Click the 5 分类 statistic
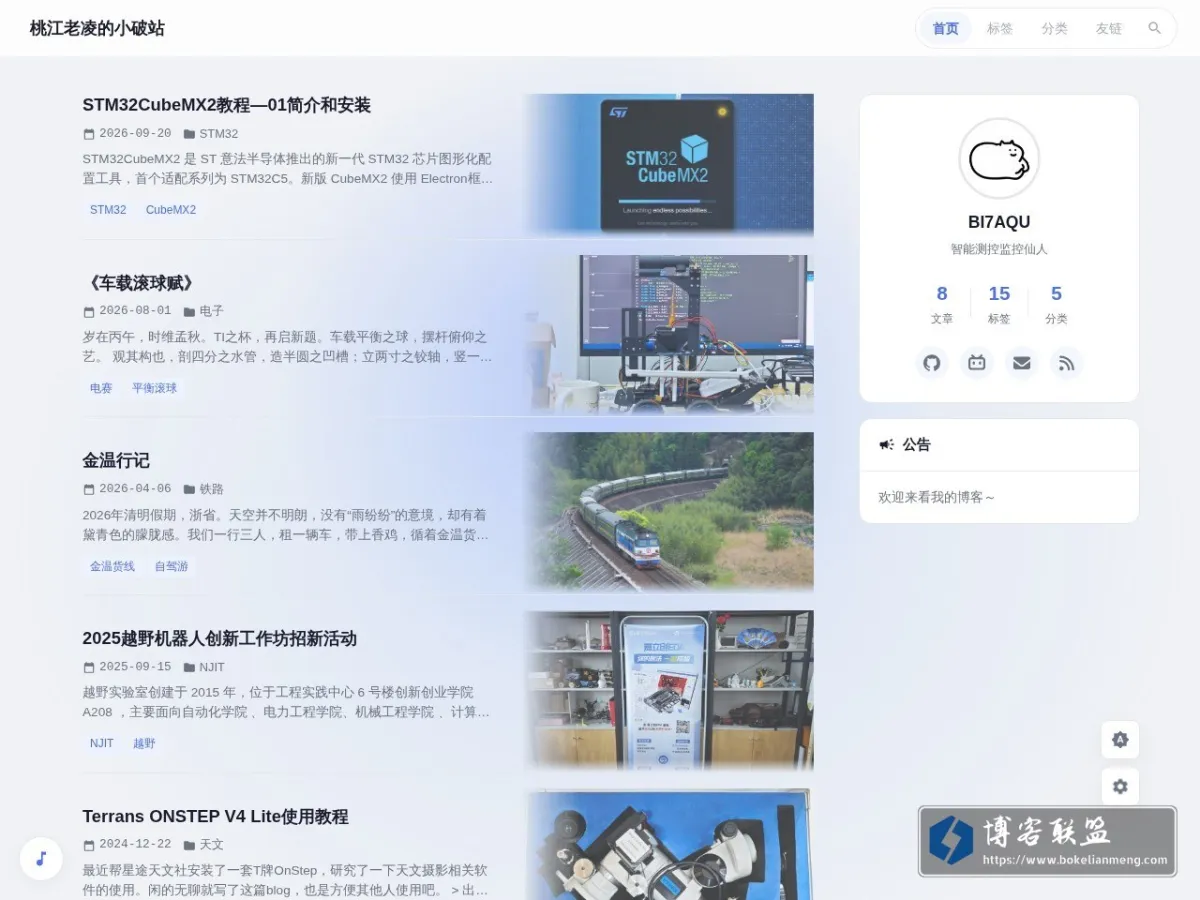1200x900 pixels. pos(1056,305)
